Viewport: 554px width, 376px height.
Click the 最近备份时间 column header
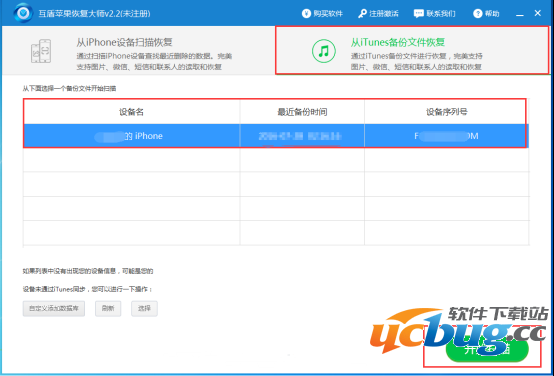302,112
